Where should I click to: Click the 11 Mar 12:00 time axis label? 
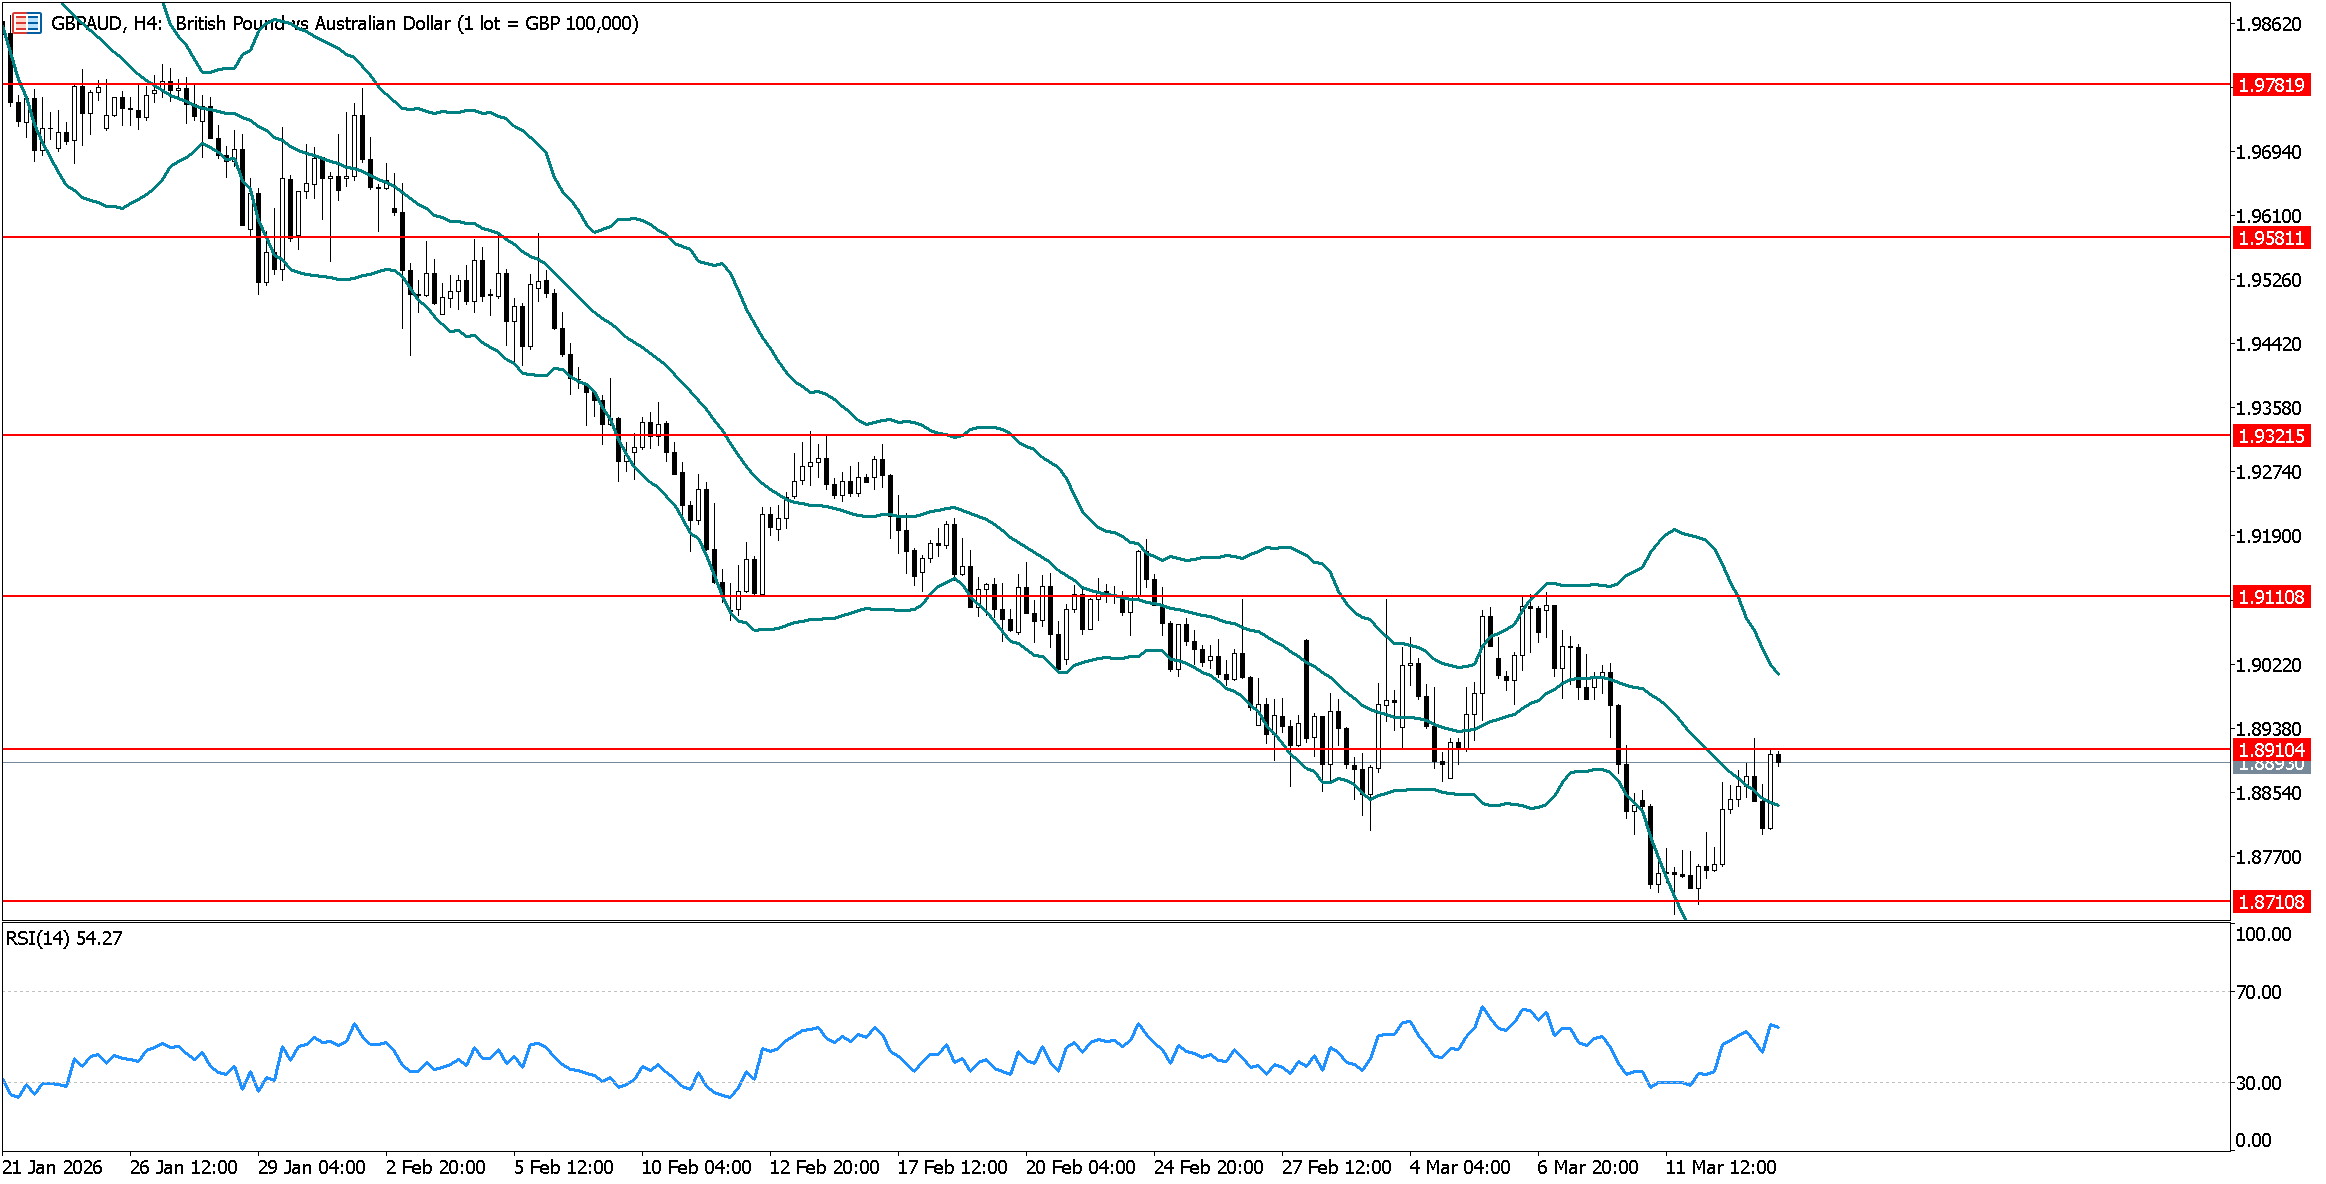(x=1720, y=1167)
